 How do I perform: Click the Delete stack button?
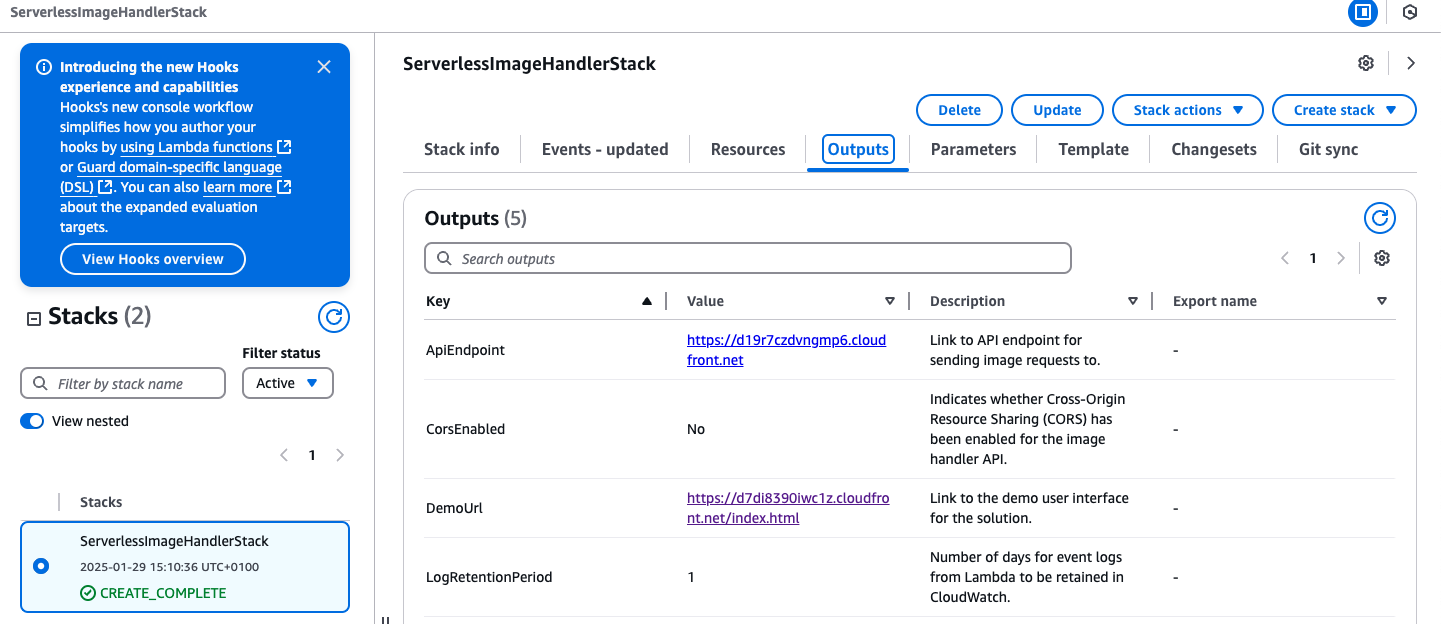point(959,110)
